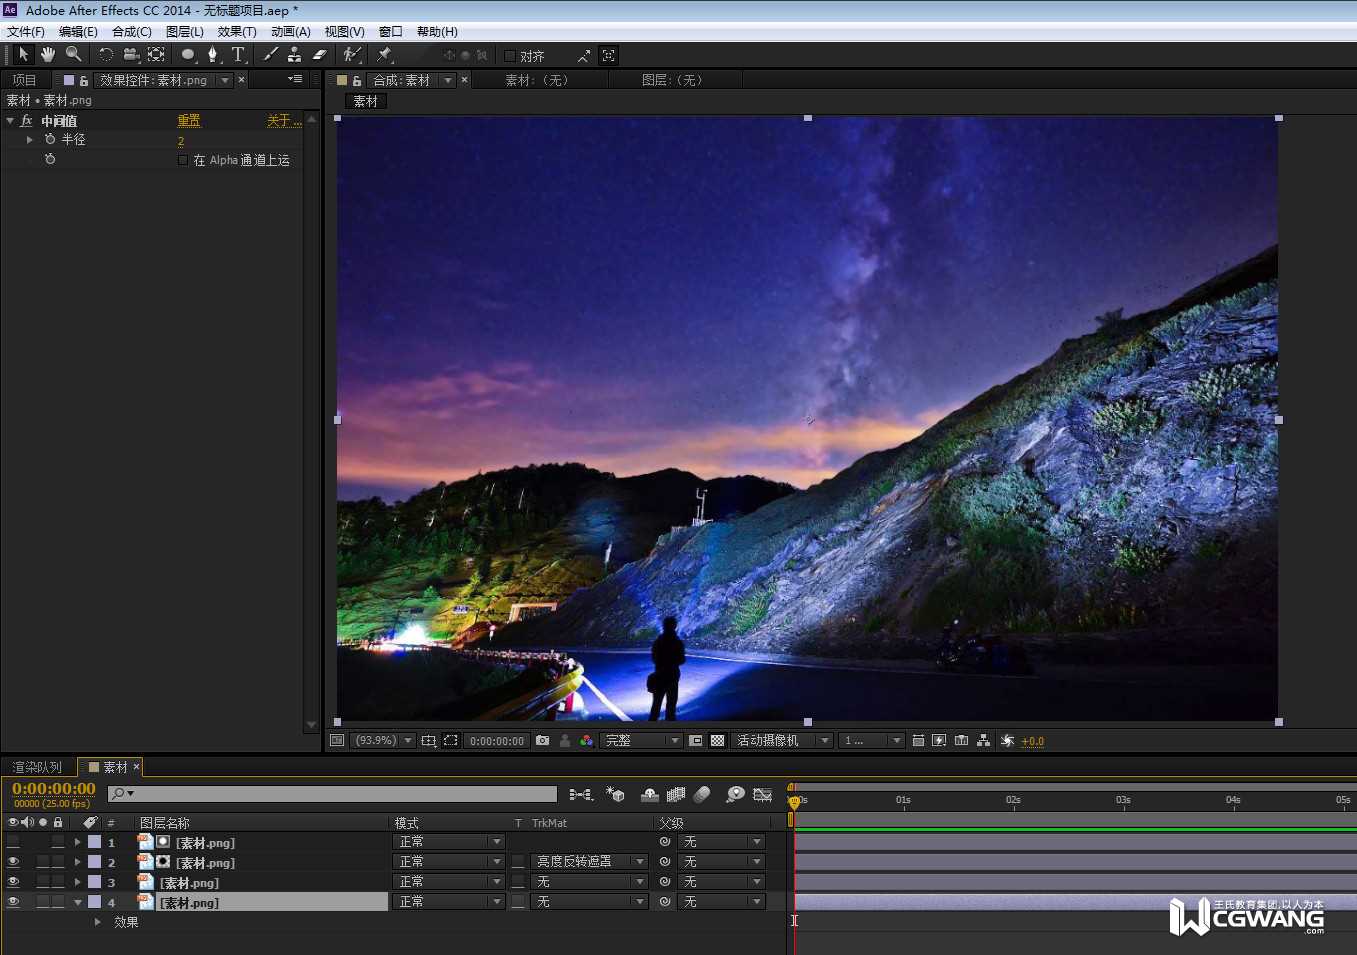Hide layer 3 using its eye icon
Image resolution: width=1357 pixels, height=955 pixels.
point(13,882)
